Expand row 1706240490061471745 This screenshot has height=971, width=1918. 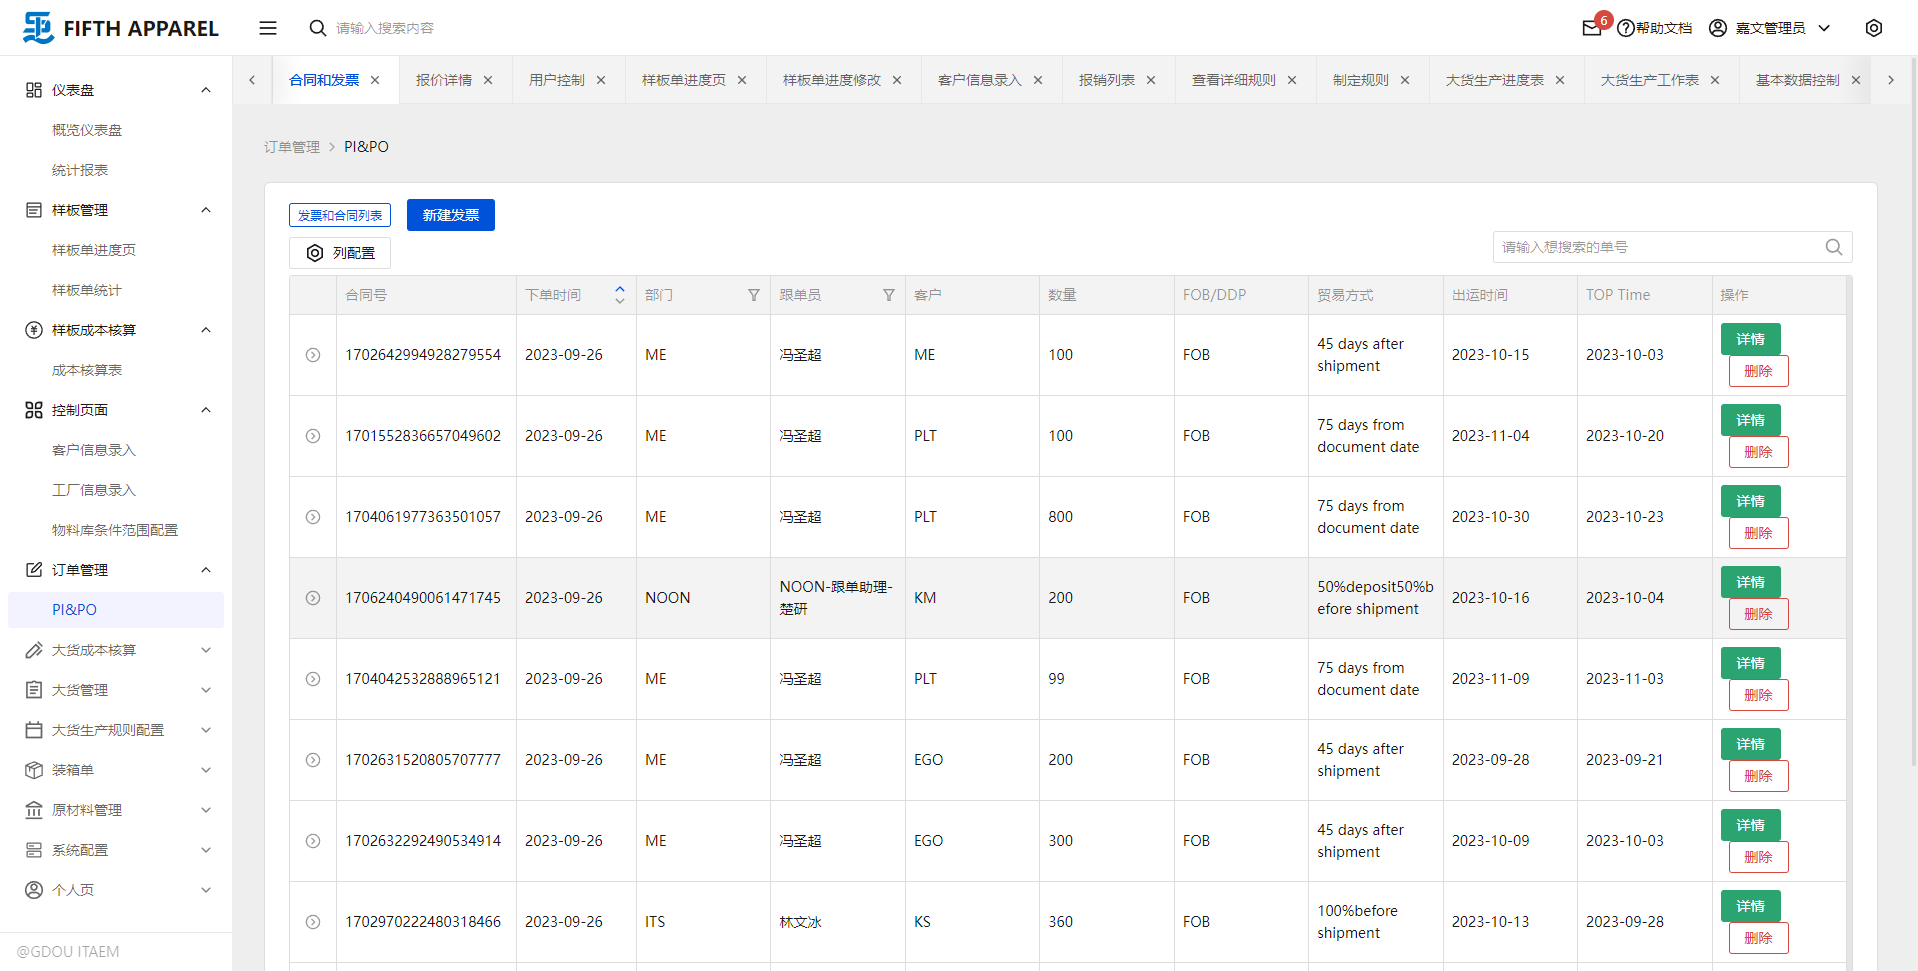click(313, 598)
